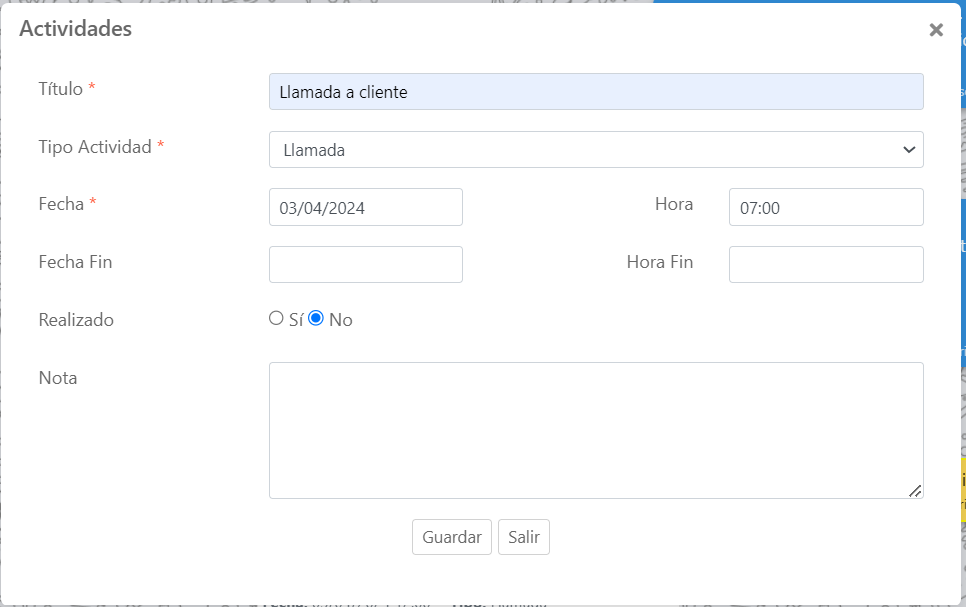Click the empty Fecha Fin input
Image resolution: width=966 pixels, height=607 pixels.
(366, 265)
